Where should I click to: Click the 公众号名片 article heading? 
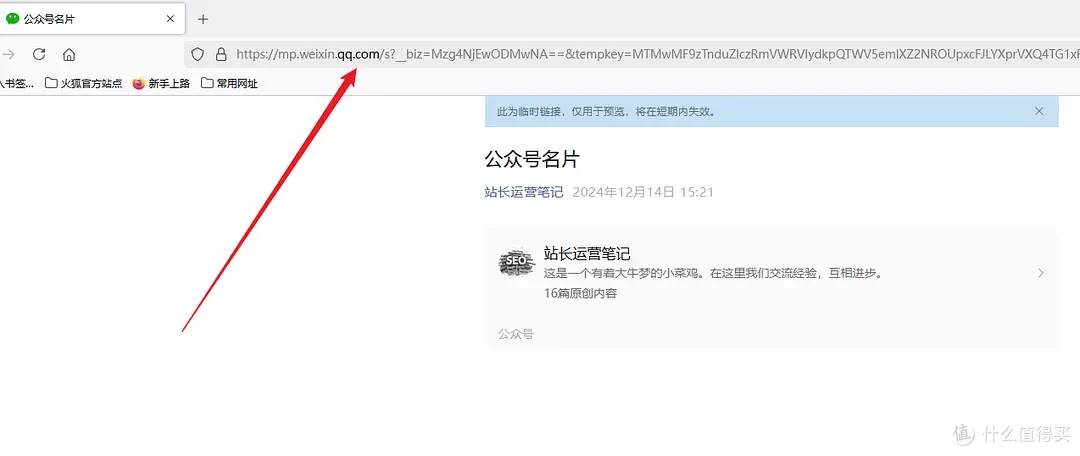point(532,160)
